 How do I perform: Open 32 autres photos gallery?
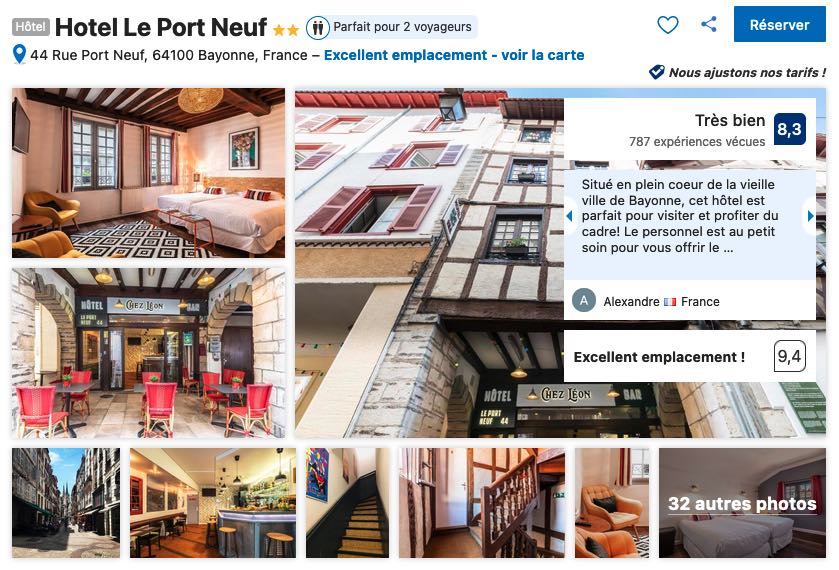pos(742,503)
